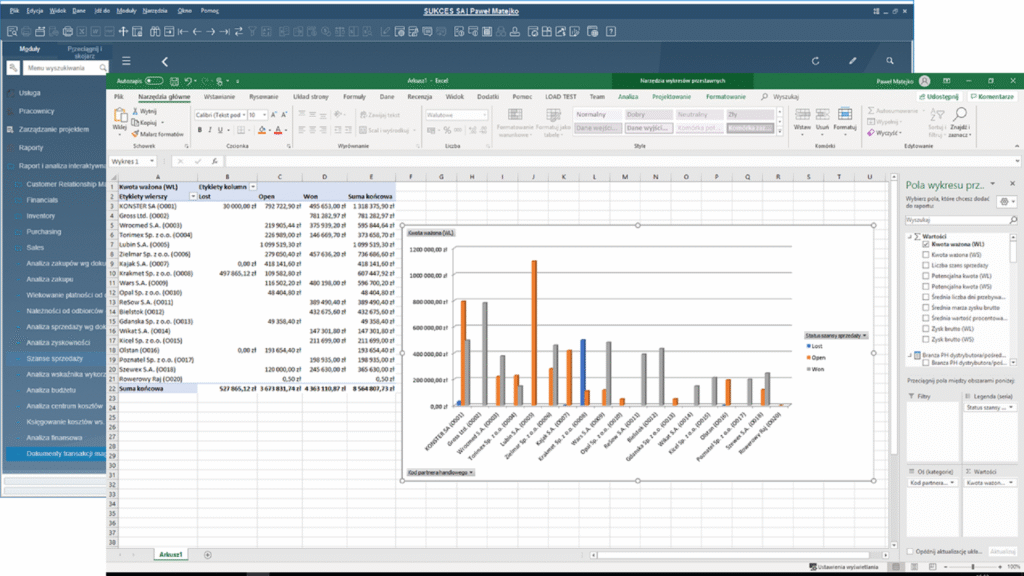Open the Plik menu in Excel
1024x576 pixels.
(118, 97)
